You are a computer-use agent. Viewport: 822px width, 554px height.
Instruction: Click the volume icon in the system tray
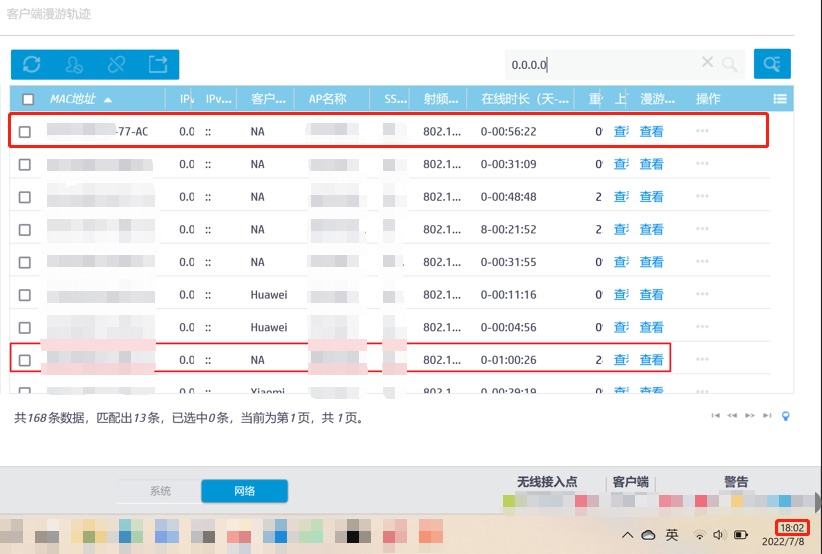(x=720, y=534)
